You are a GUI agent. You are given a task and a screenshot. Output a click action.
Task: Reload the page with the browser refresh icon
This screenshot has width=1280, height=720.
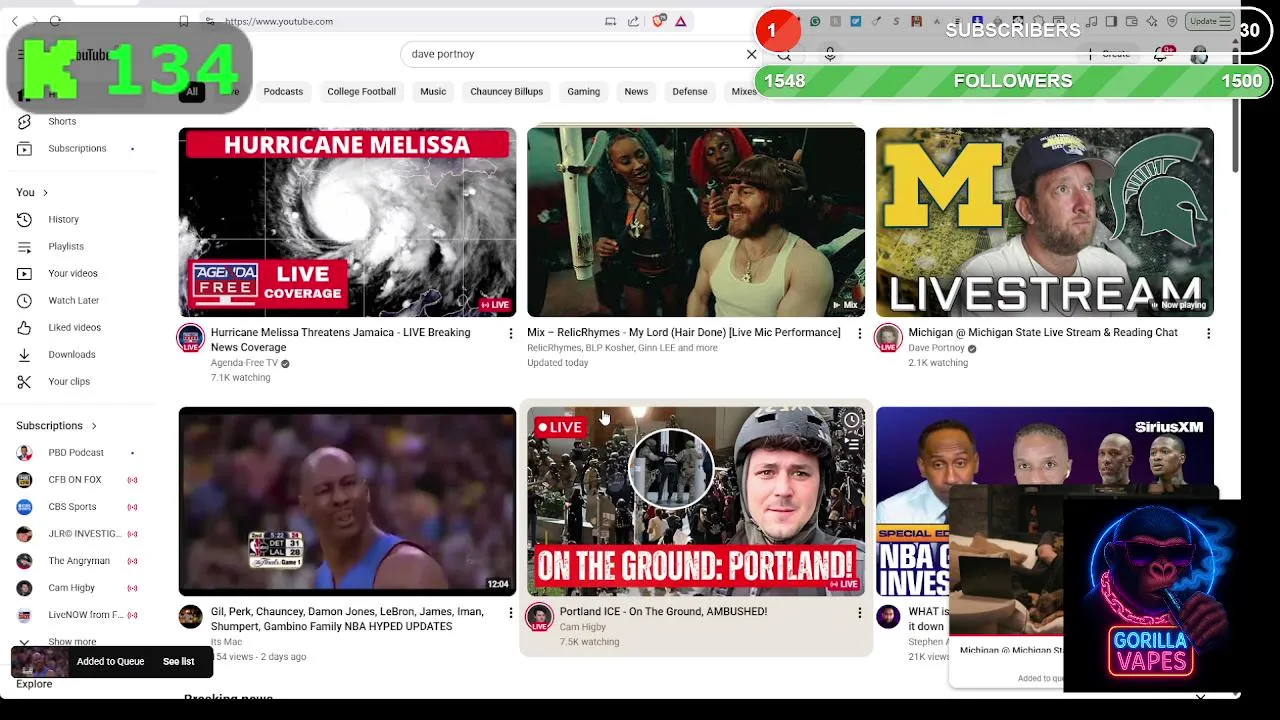(55, 21)
